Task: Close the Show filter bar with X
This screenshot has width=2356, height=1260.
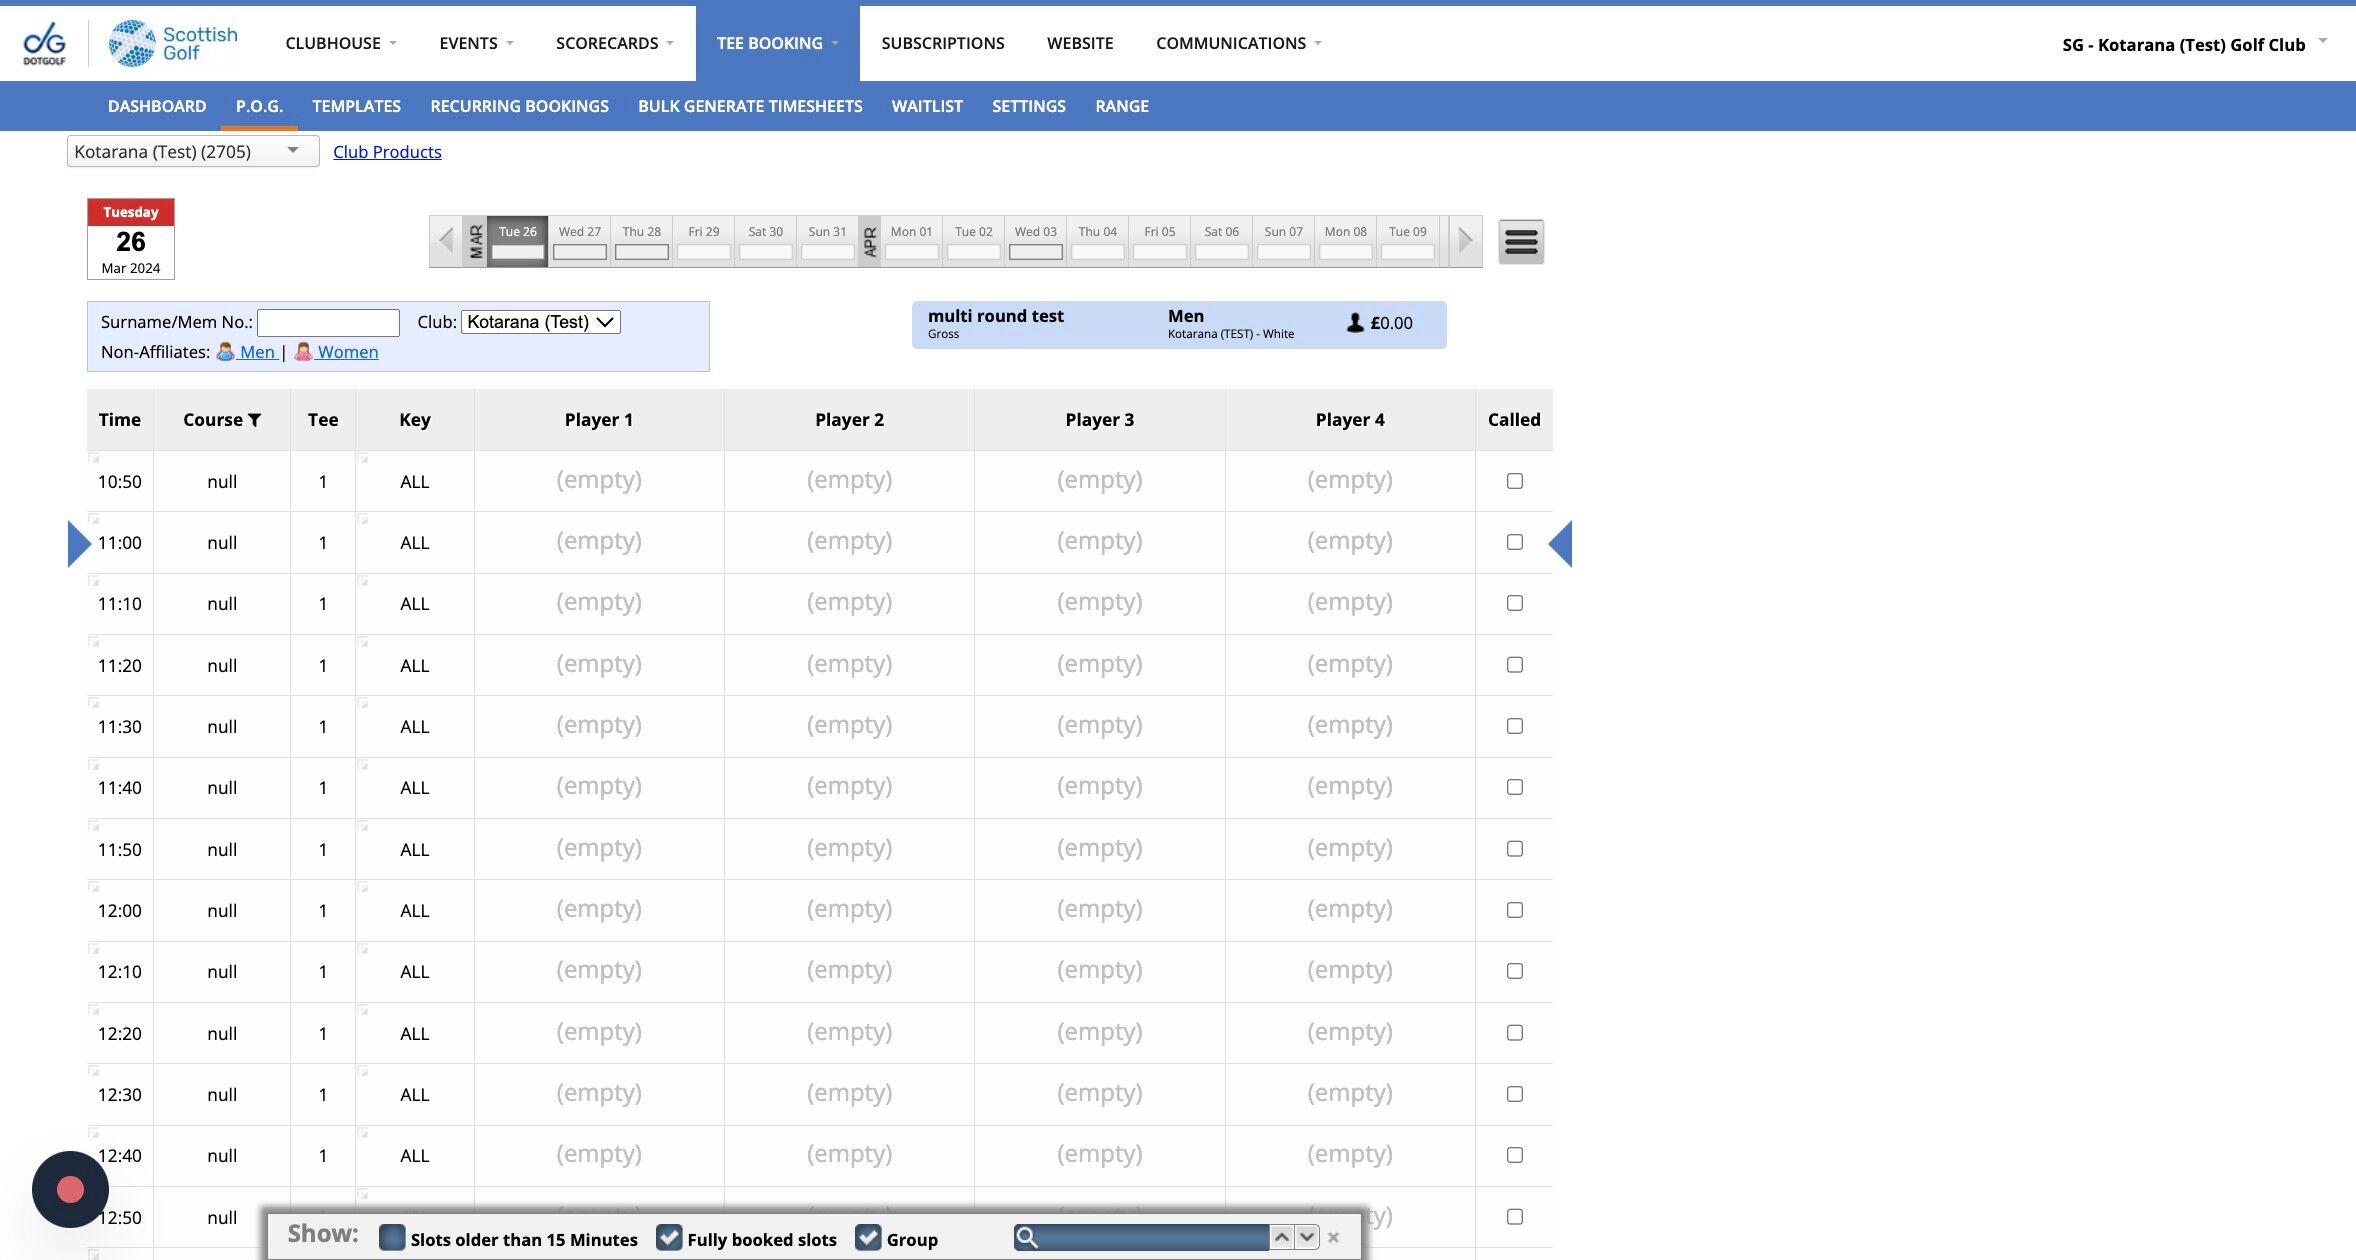Action: click(1333, 1238)
